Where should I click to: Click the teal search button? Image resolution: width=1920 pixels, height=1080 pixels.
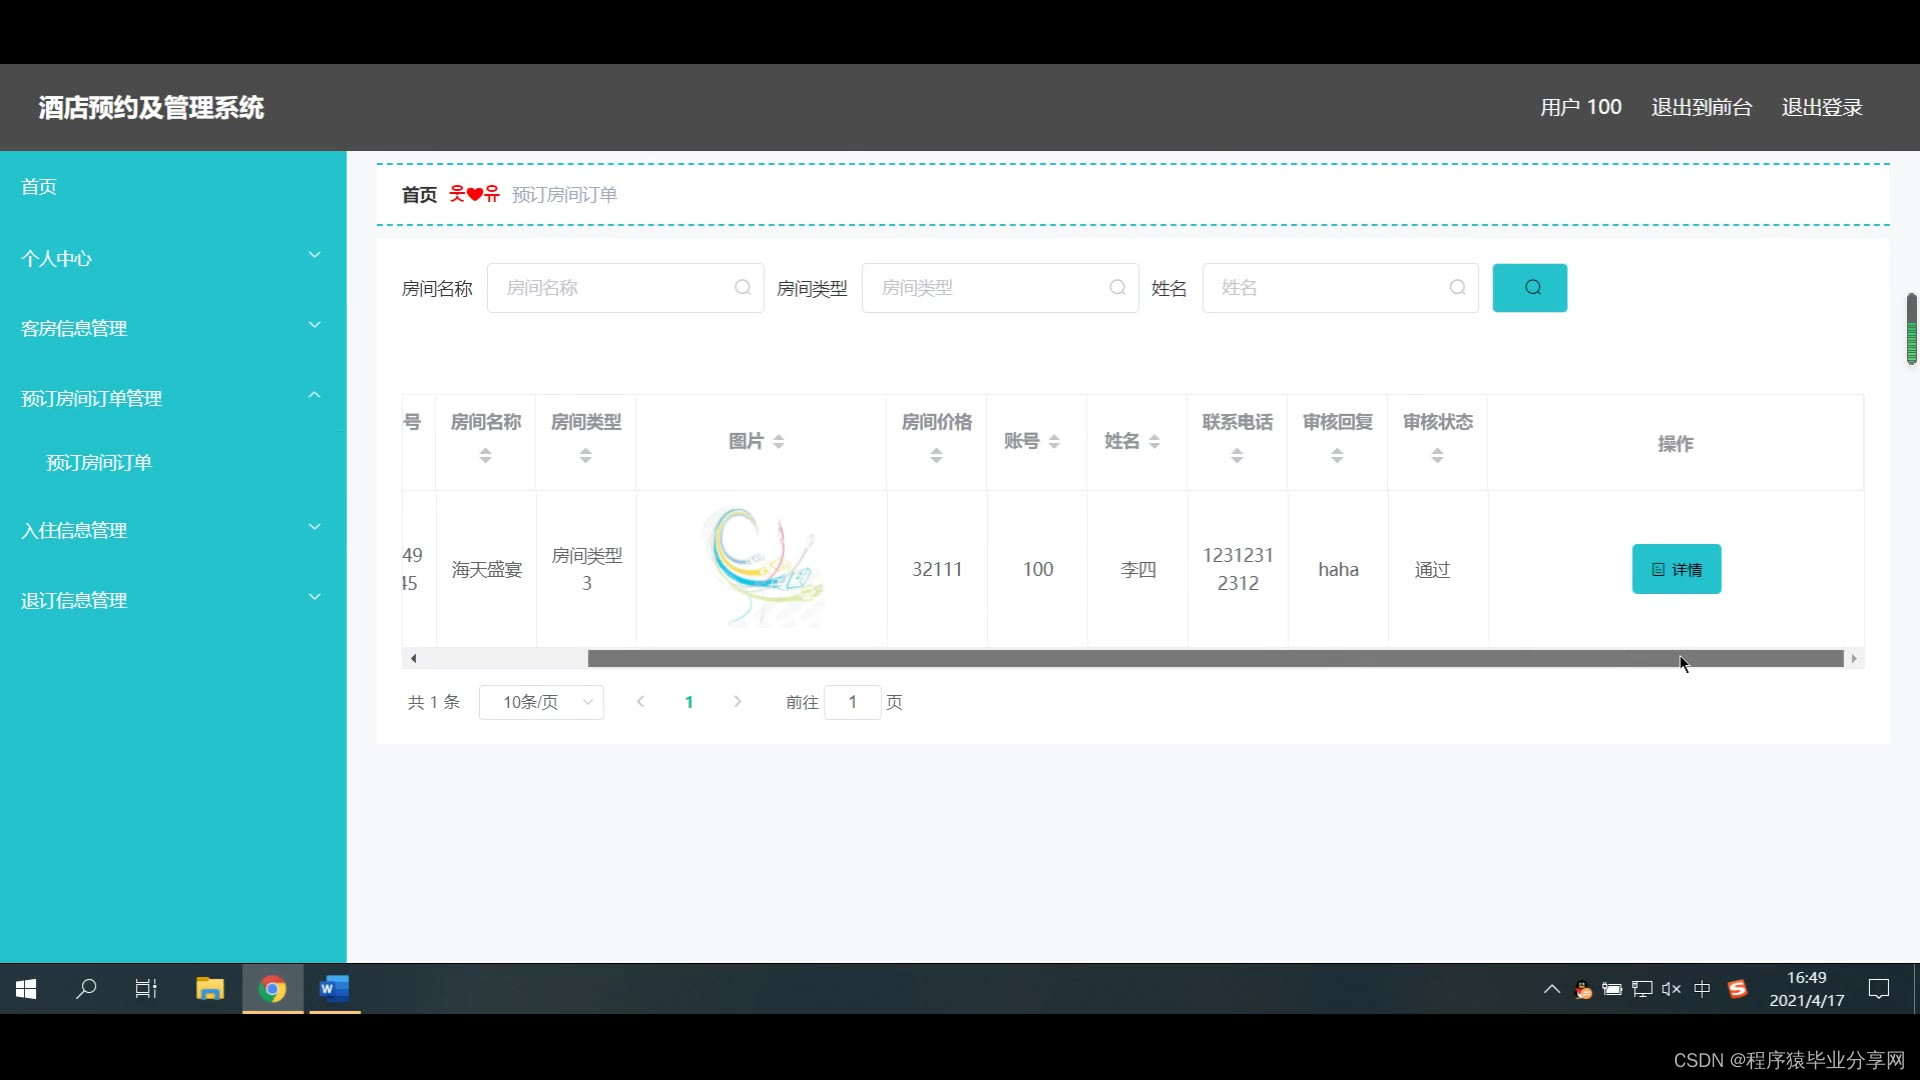pyautogui.click(x=1529, y=288)
